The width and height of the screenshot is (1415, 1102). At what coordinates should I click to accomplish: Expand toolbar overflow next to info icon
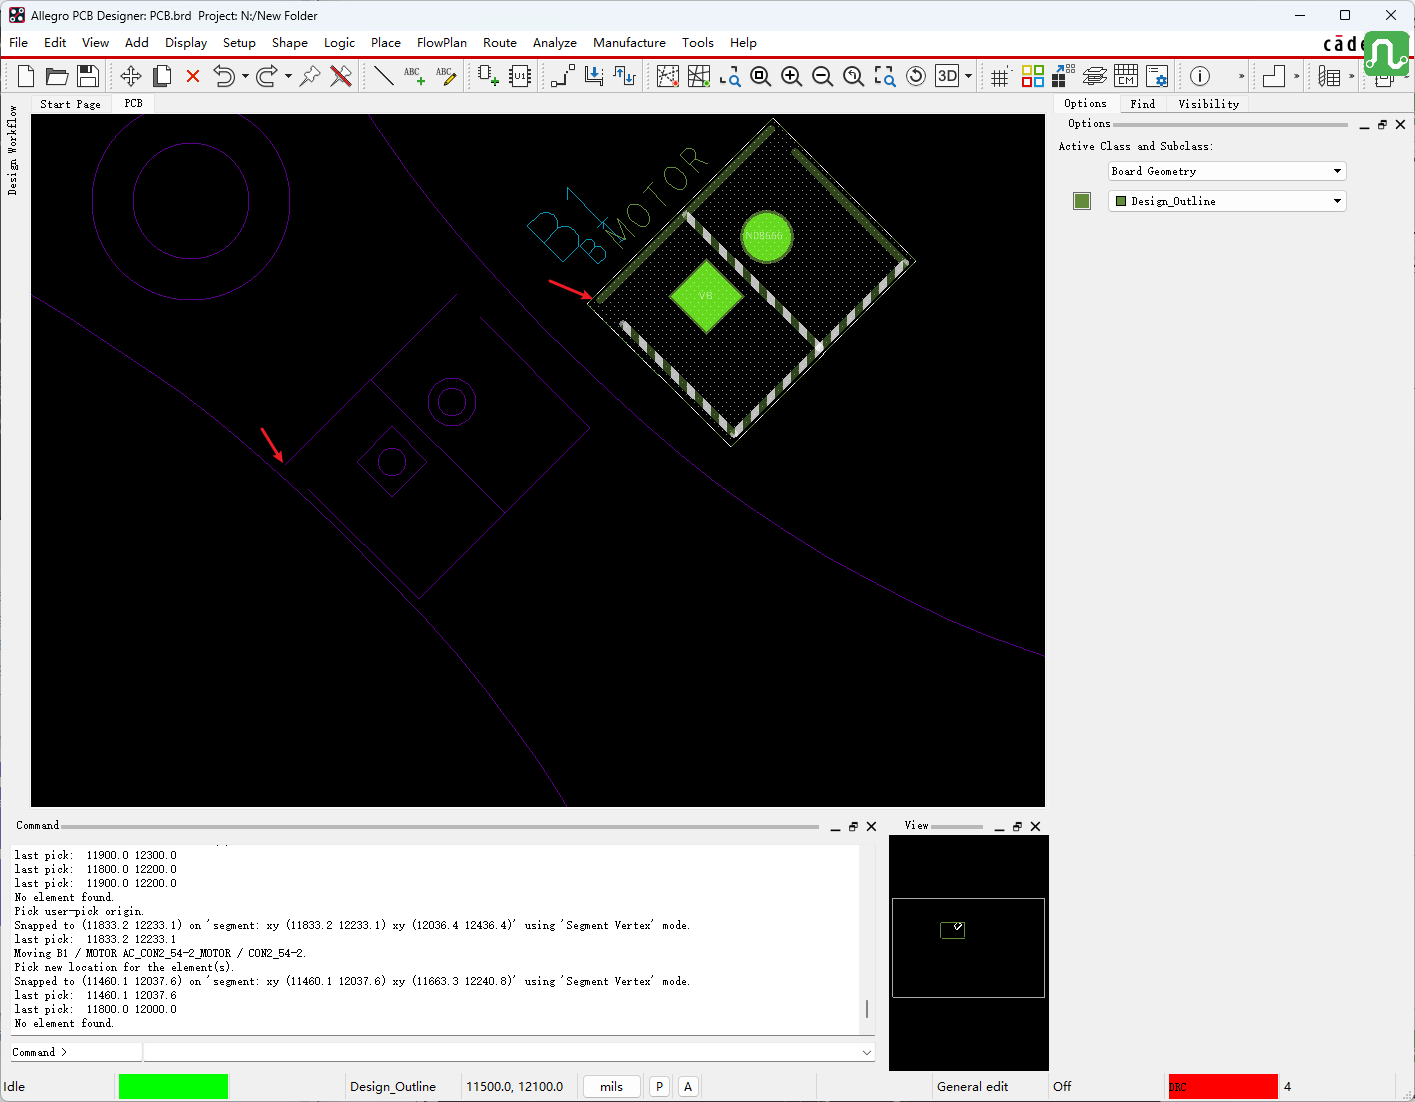tap(1241, 76)
